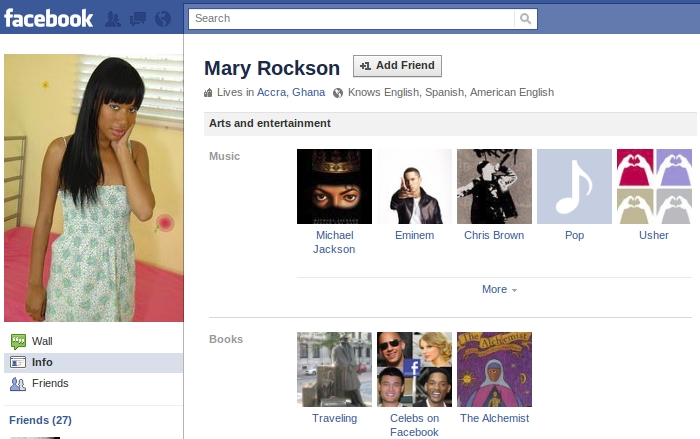This screenshot has width=700, height=439.
Task: Open the Eminem page thumbnail
Action: pos(414,186)
